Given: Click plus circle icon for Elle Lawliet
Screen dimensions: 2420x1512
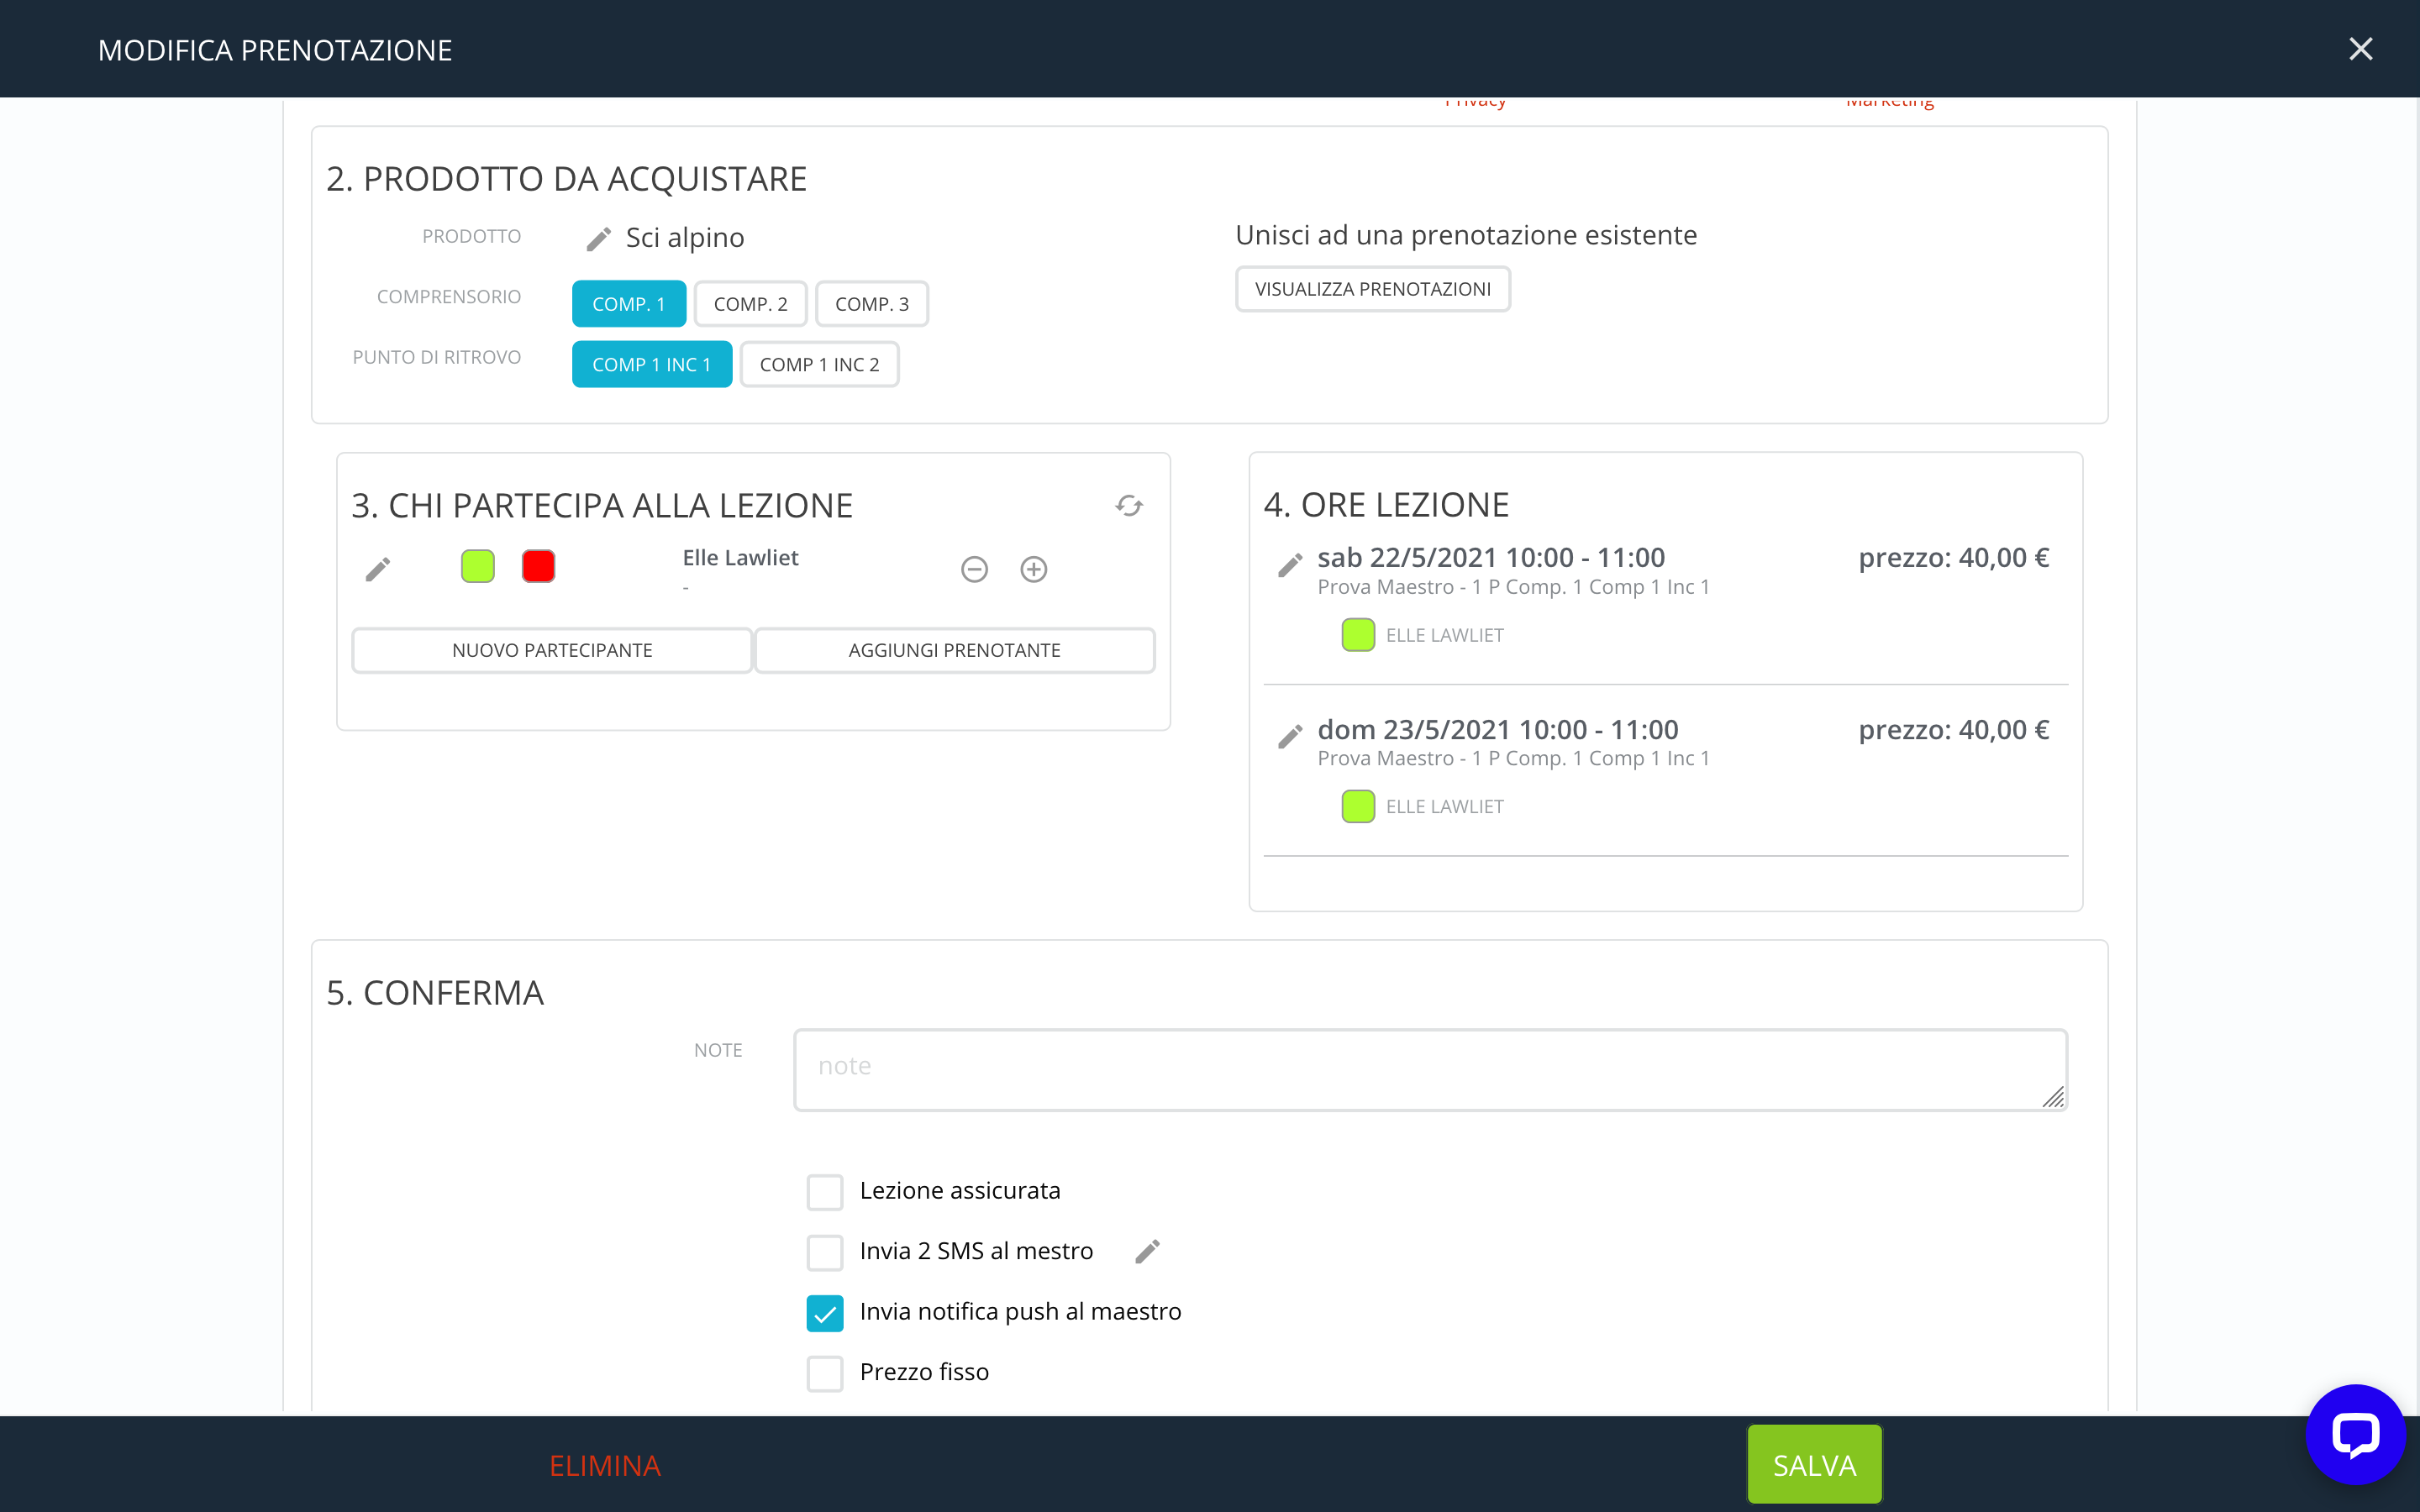Looking at the screenshot, I should tap(1033, 569).
